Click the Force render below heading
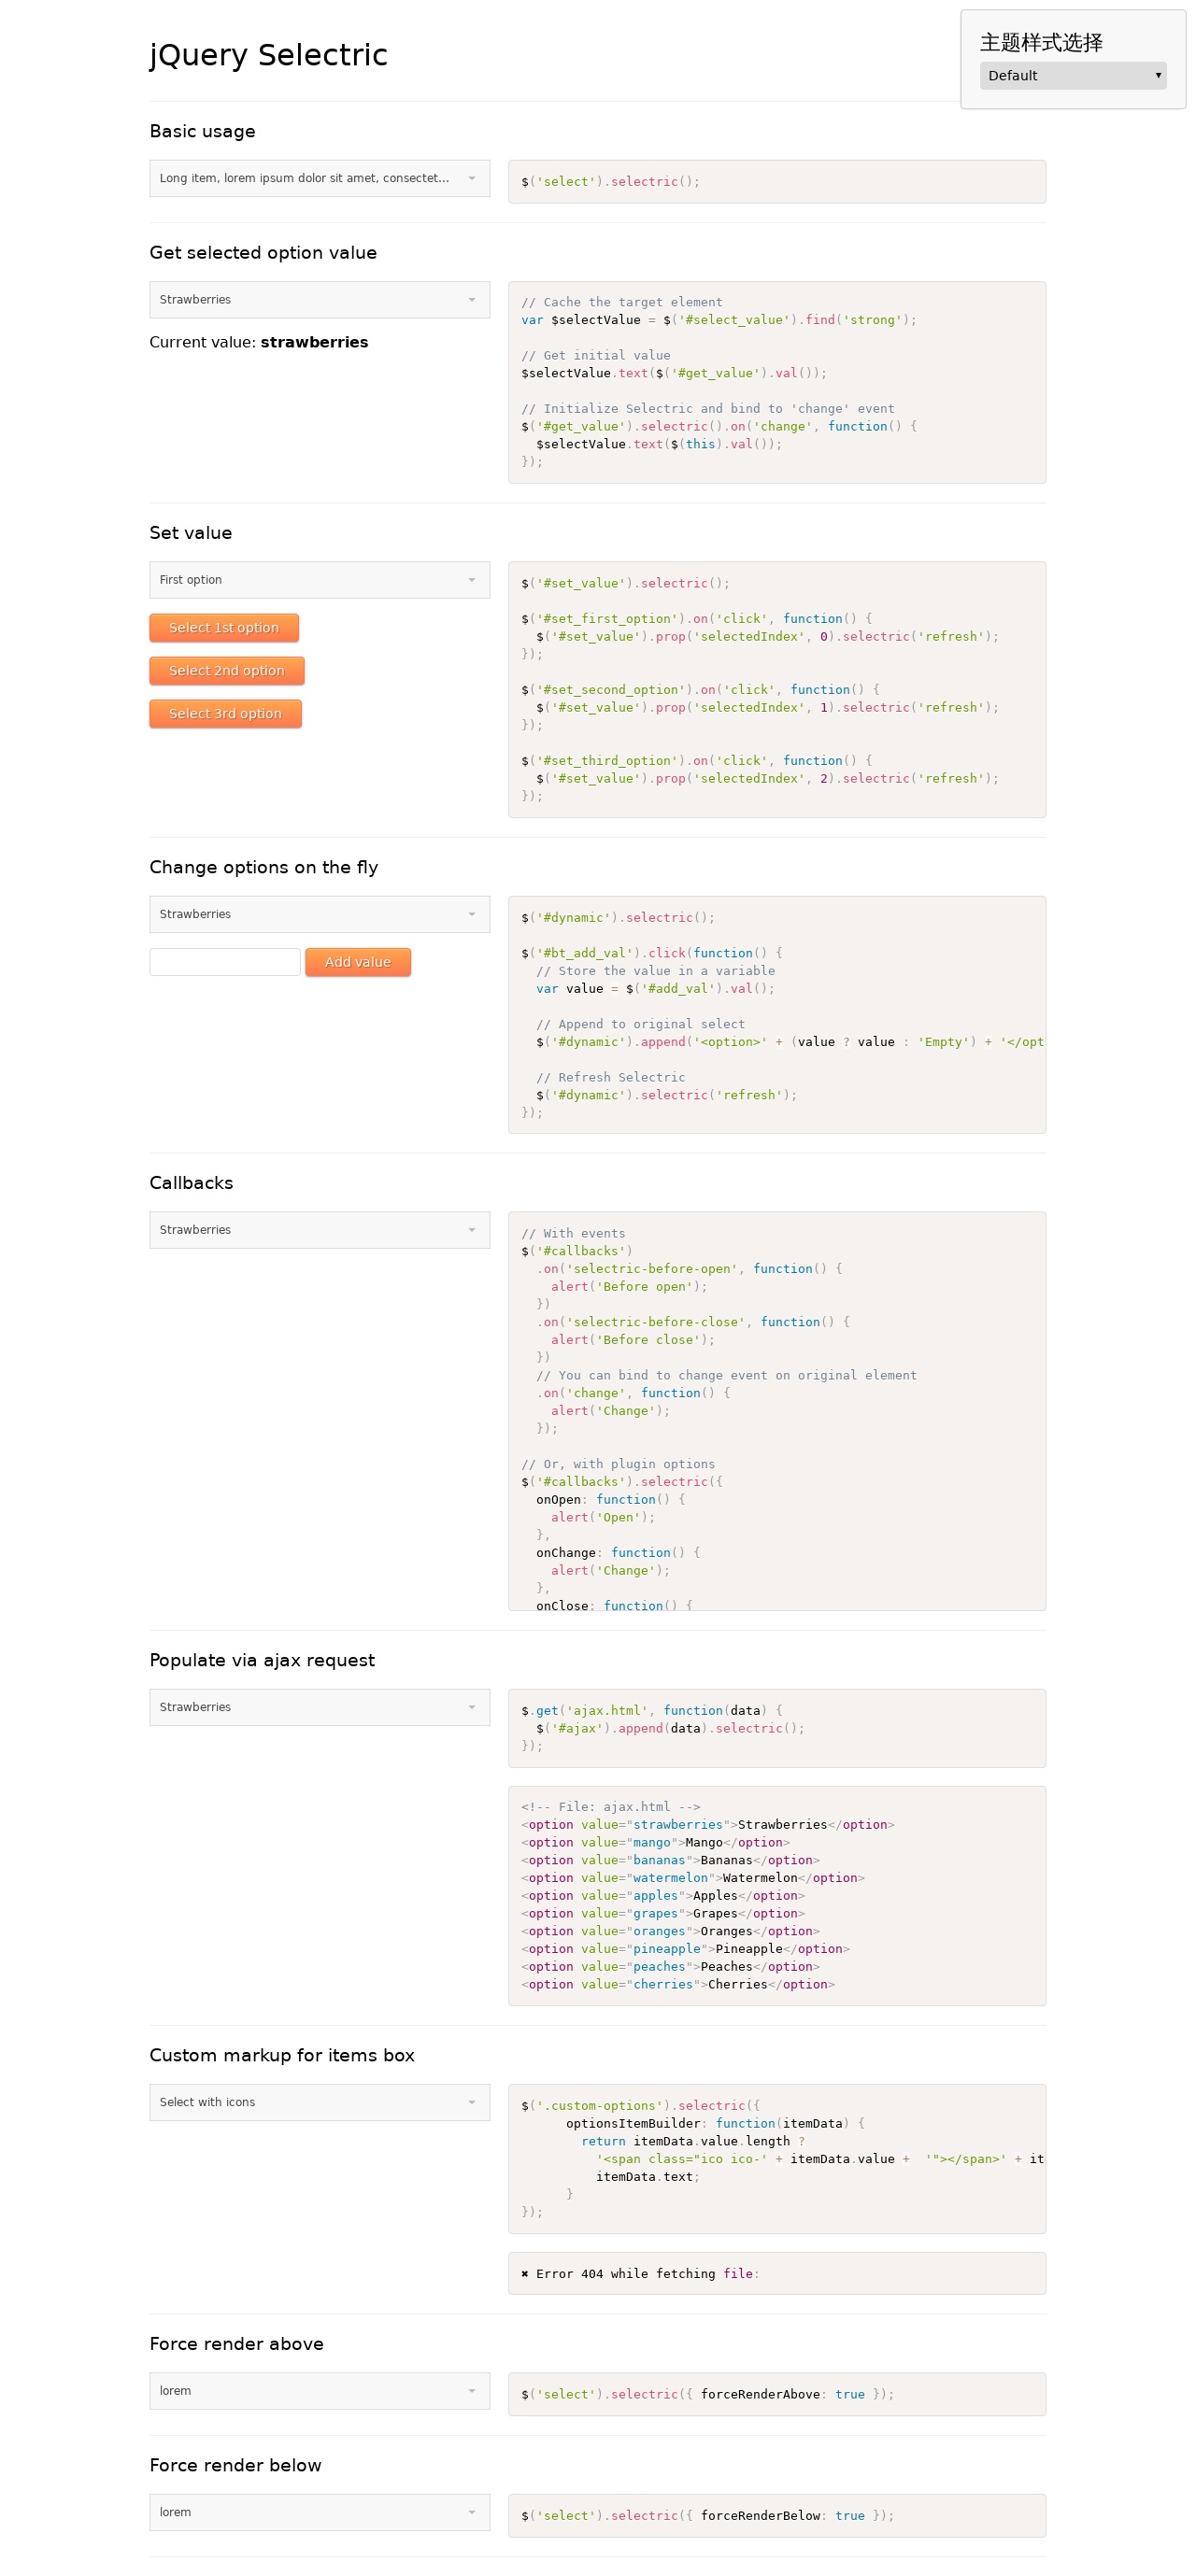 (236, 2465)
